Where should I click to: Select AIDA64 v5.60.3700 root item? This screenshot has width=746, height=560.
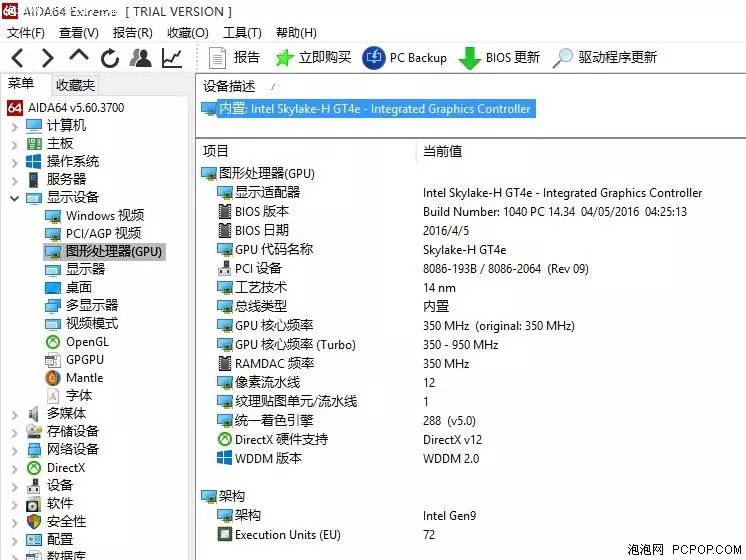point(66,108)
